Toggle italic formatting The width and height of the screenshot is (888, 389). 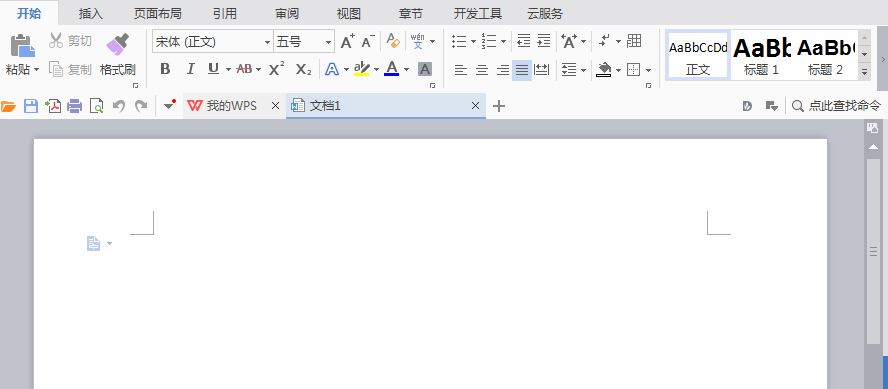[190, 69]
